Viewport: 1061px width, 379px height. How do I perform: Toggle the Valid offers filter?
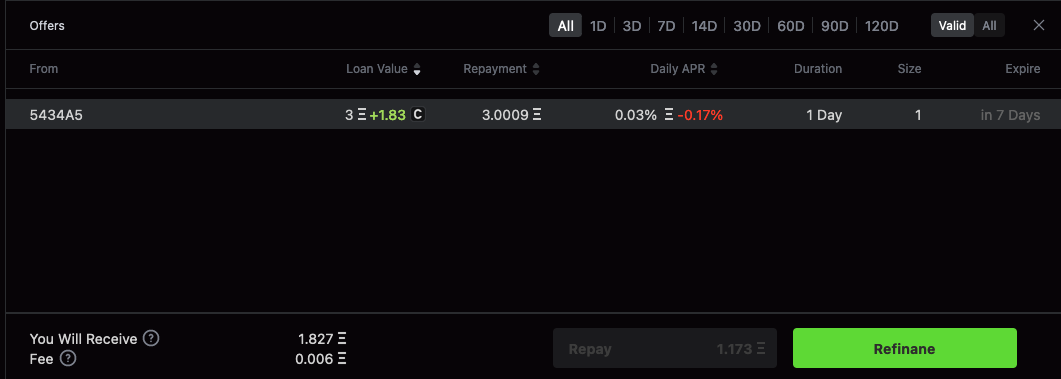[952, 26]
